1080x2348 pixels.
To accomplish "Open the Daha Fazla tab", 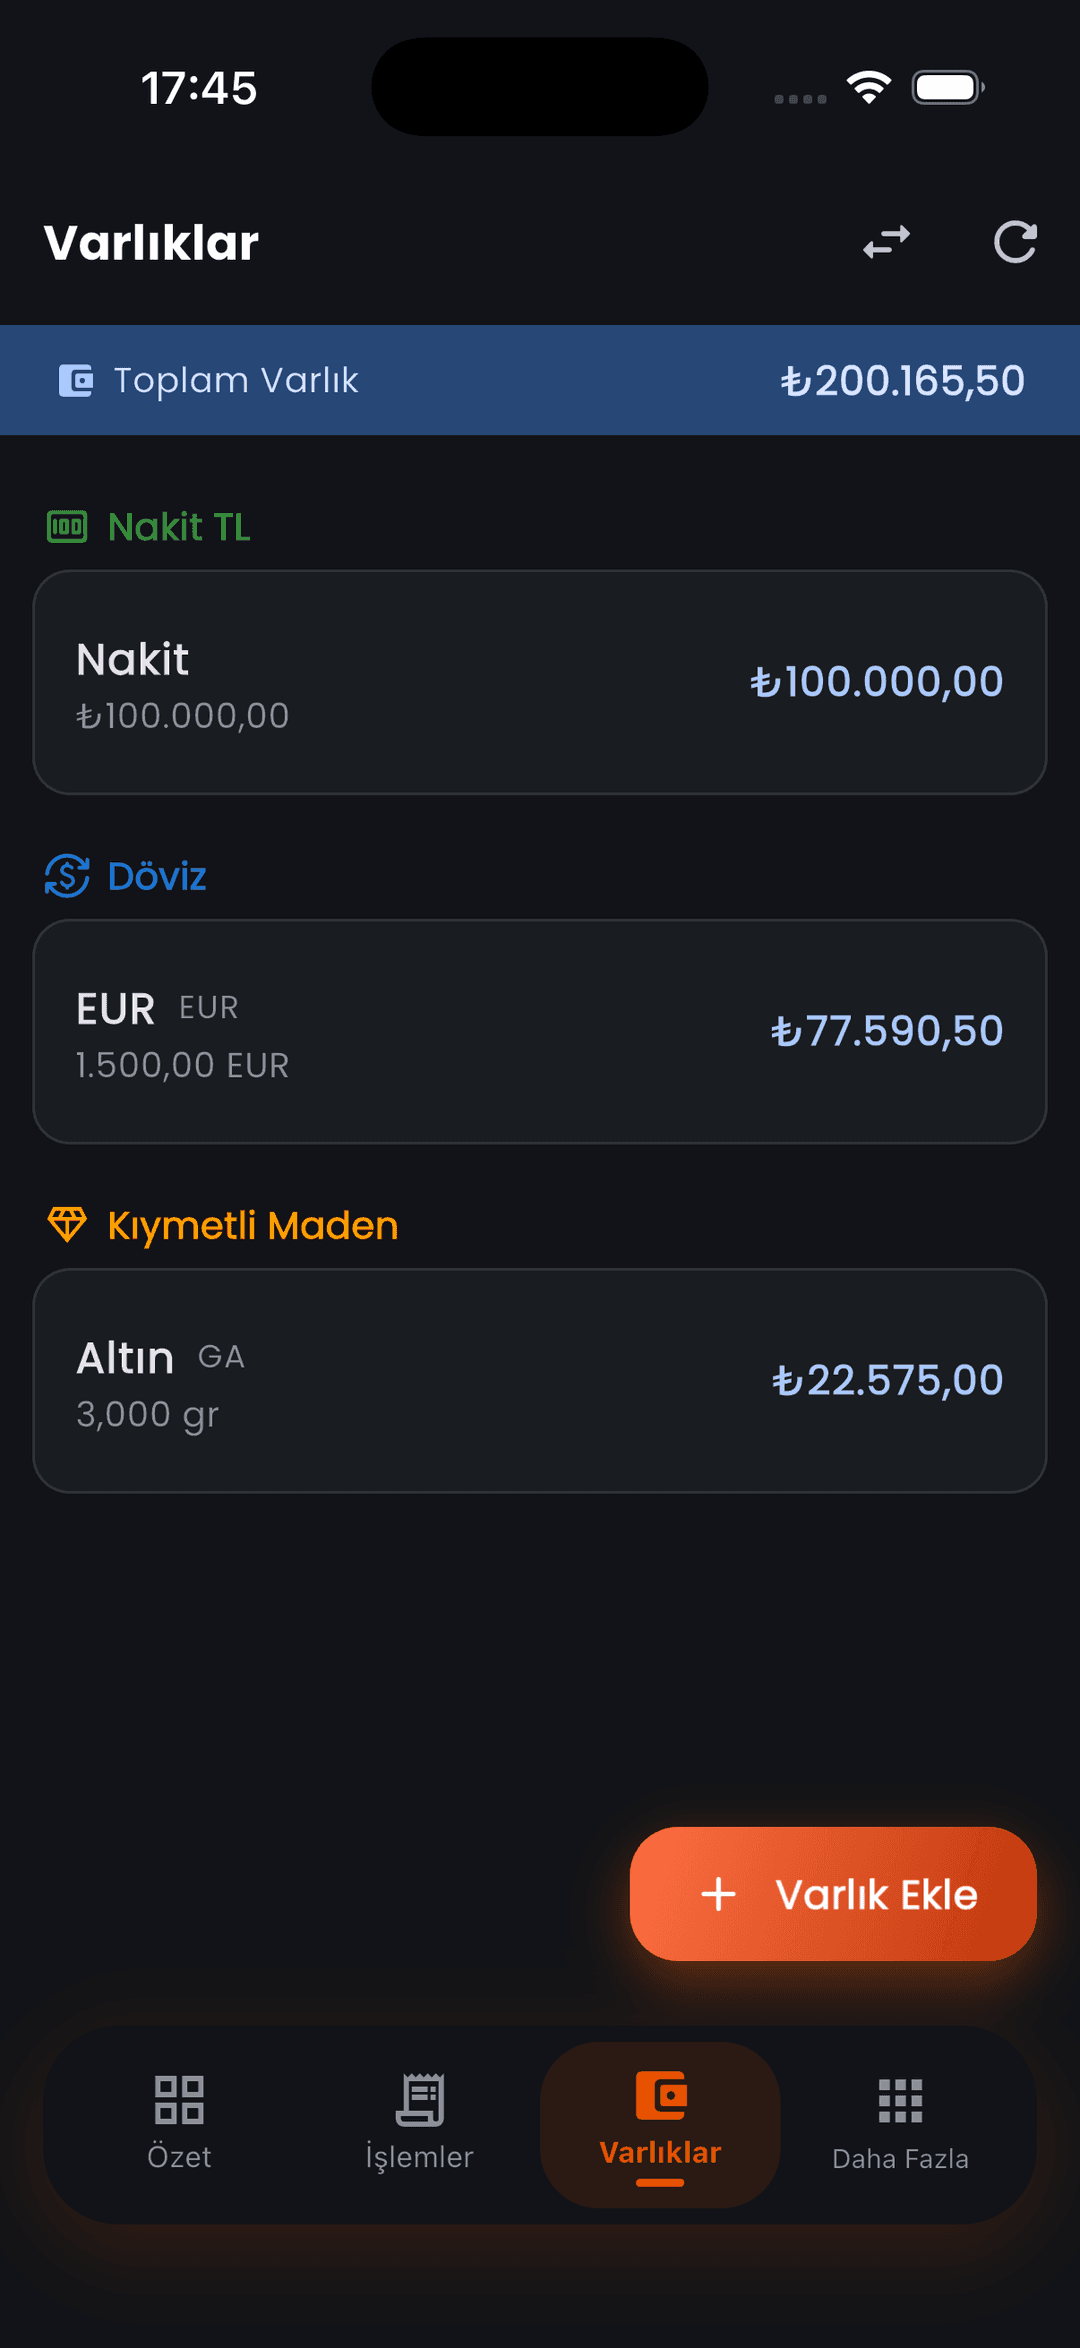I will tap(900, 2124).
